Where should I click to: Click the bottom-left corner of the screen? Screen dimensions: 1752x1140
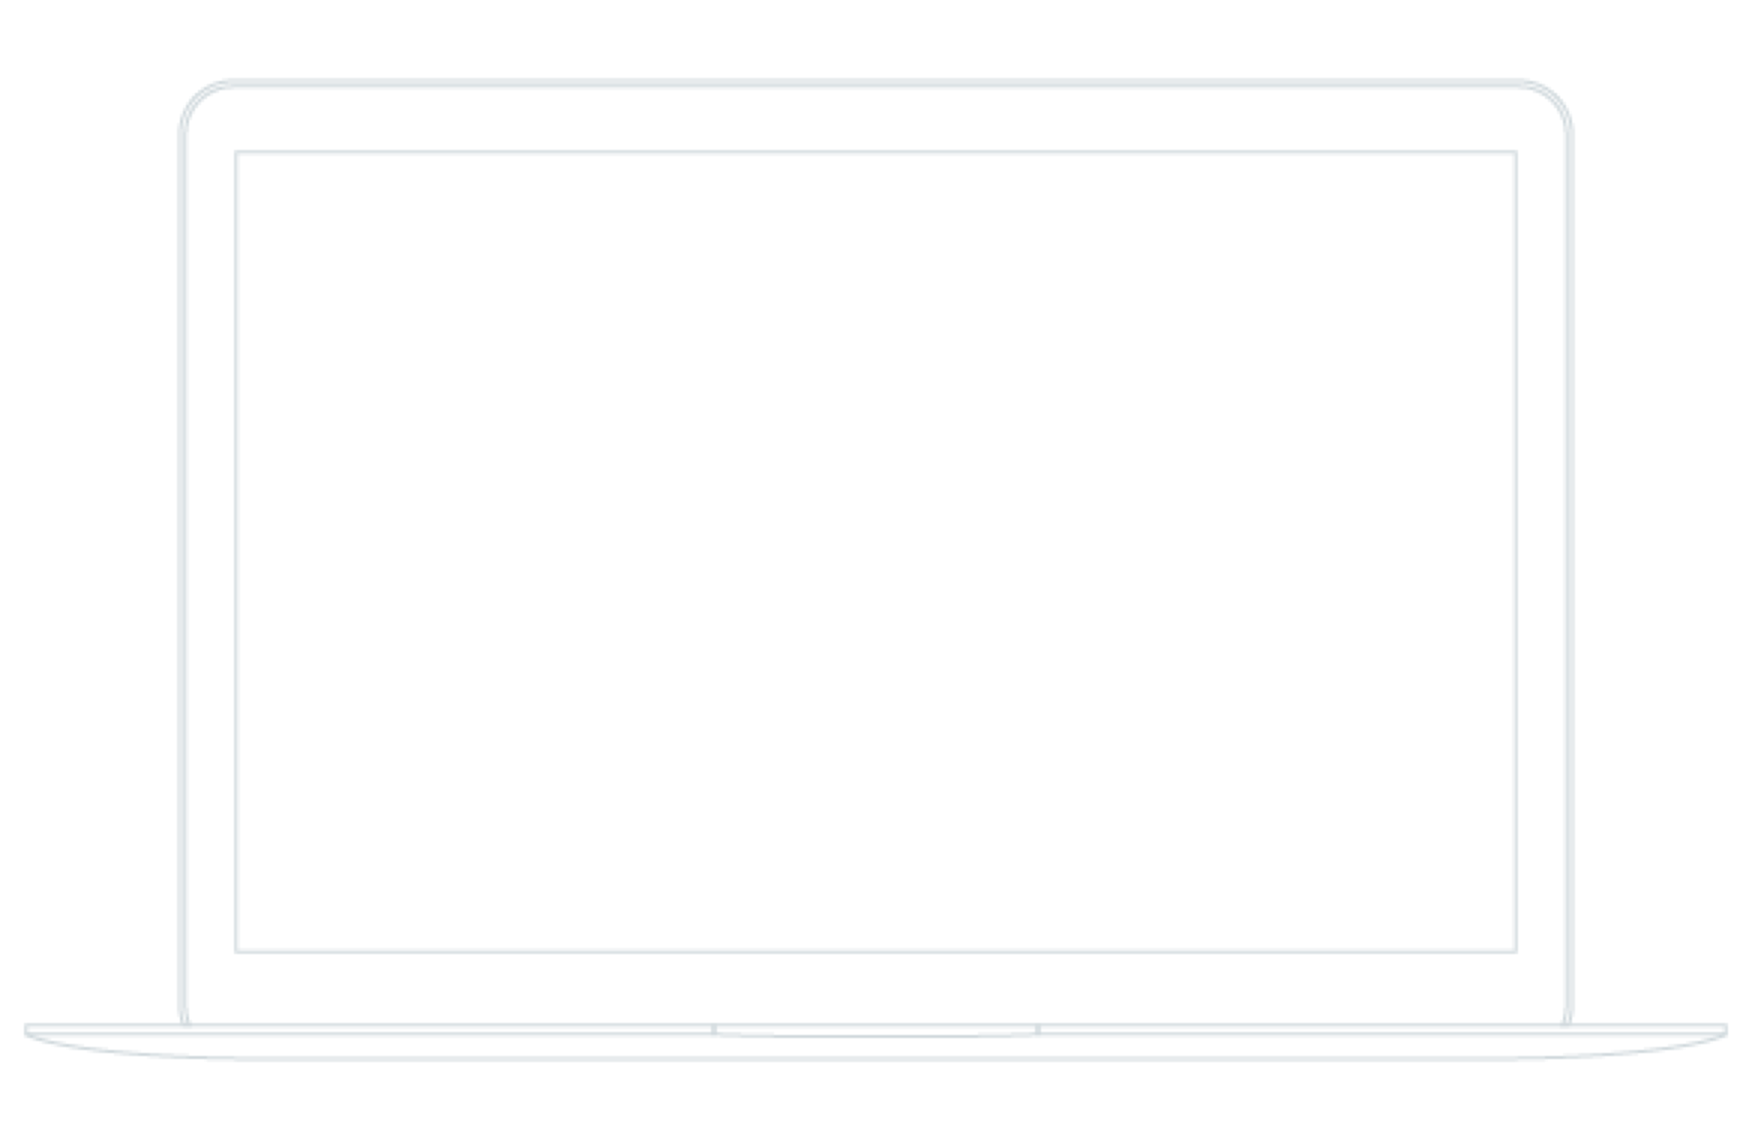pos(237,950)
